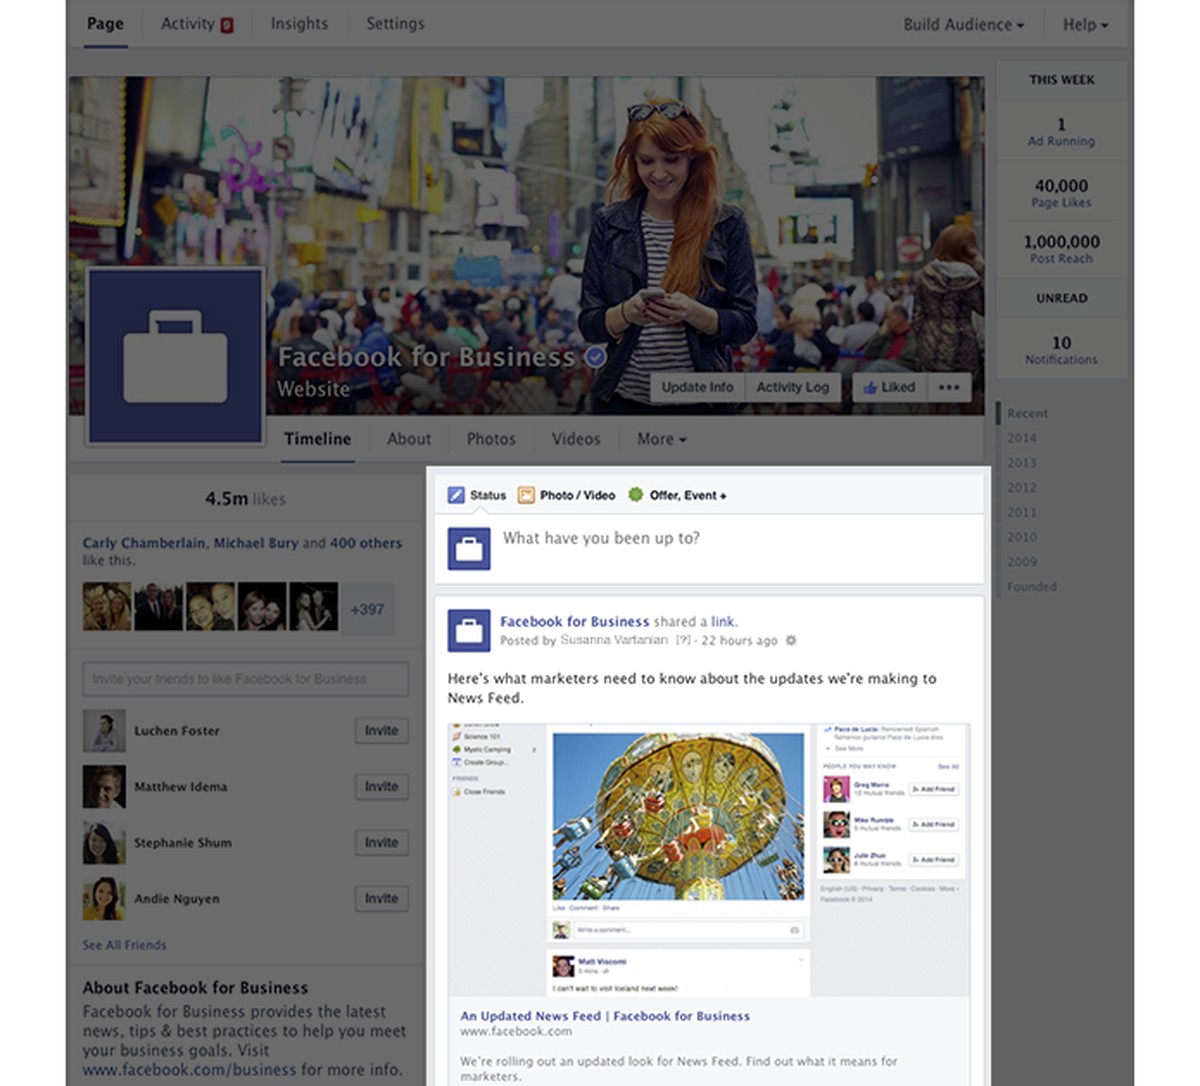
Task: Expand the Help dropdown menu
Action: (x=1085, y=24)
